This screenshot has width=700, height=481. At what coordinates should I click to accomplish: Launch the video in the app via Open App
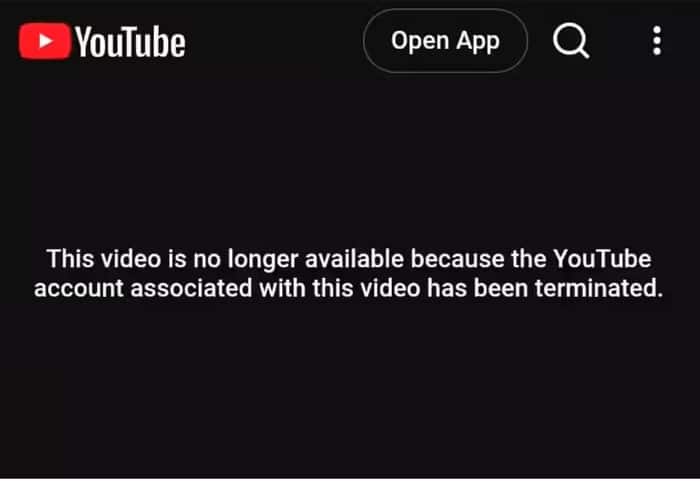click(x=445, y=41)
